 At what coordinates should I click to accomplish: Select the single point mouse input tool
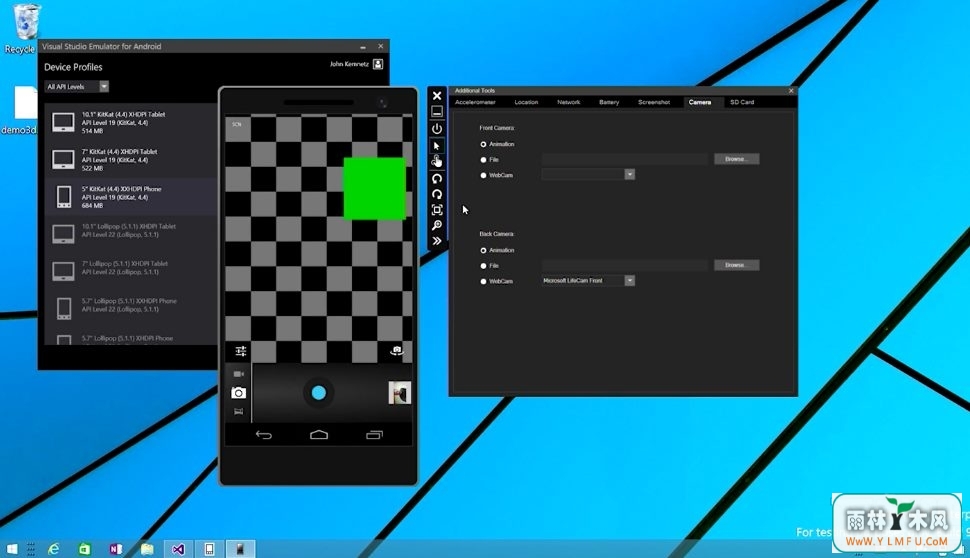coord(437,146)
